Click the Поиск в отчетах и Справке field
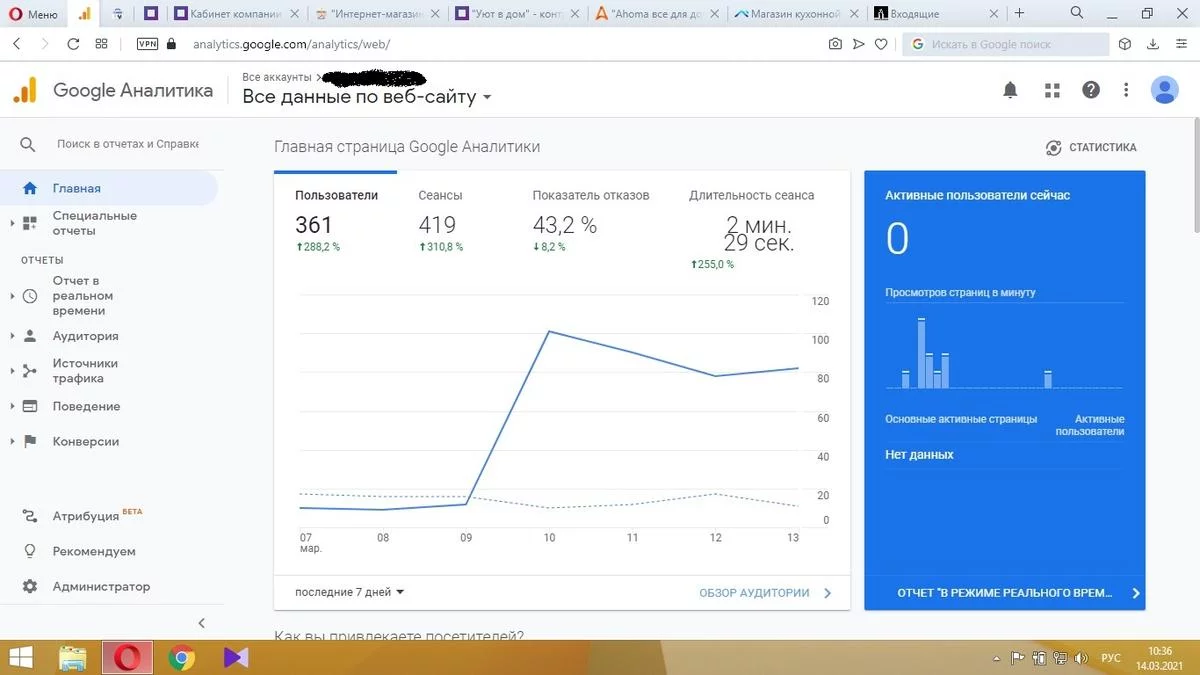The height and width of the screenshot is (675, 1200). click(128, 144)
